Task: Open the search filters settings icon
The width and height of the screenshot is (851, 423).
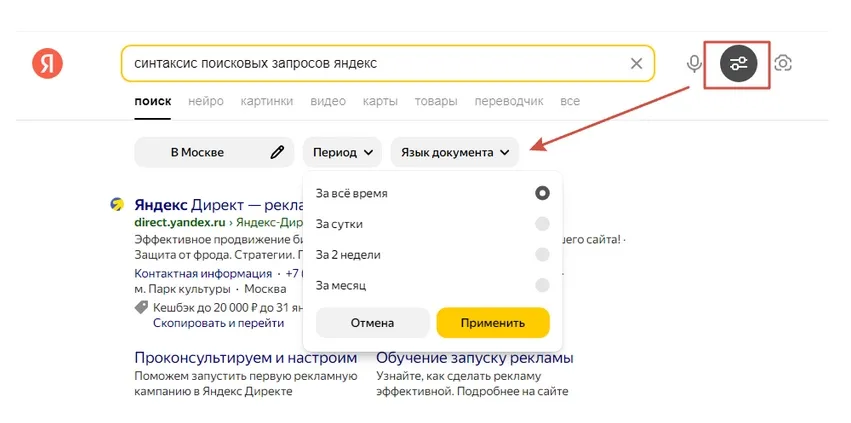Action: coord(738,64)
